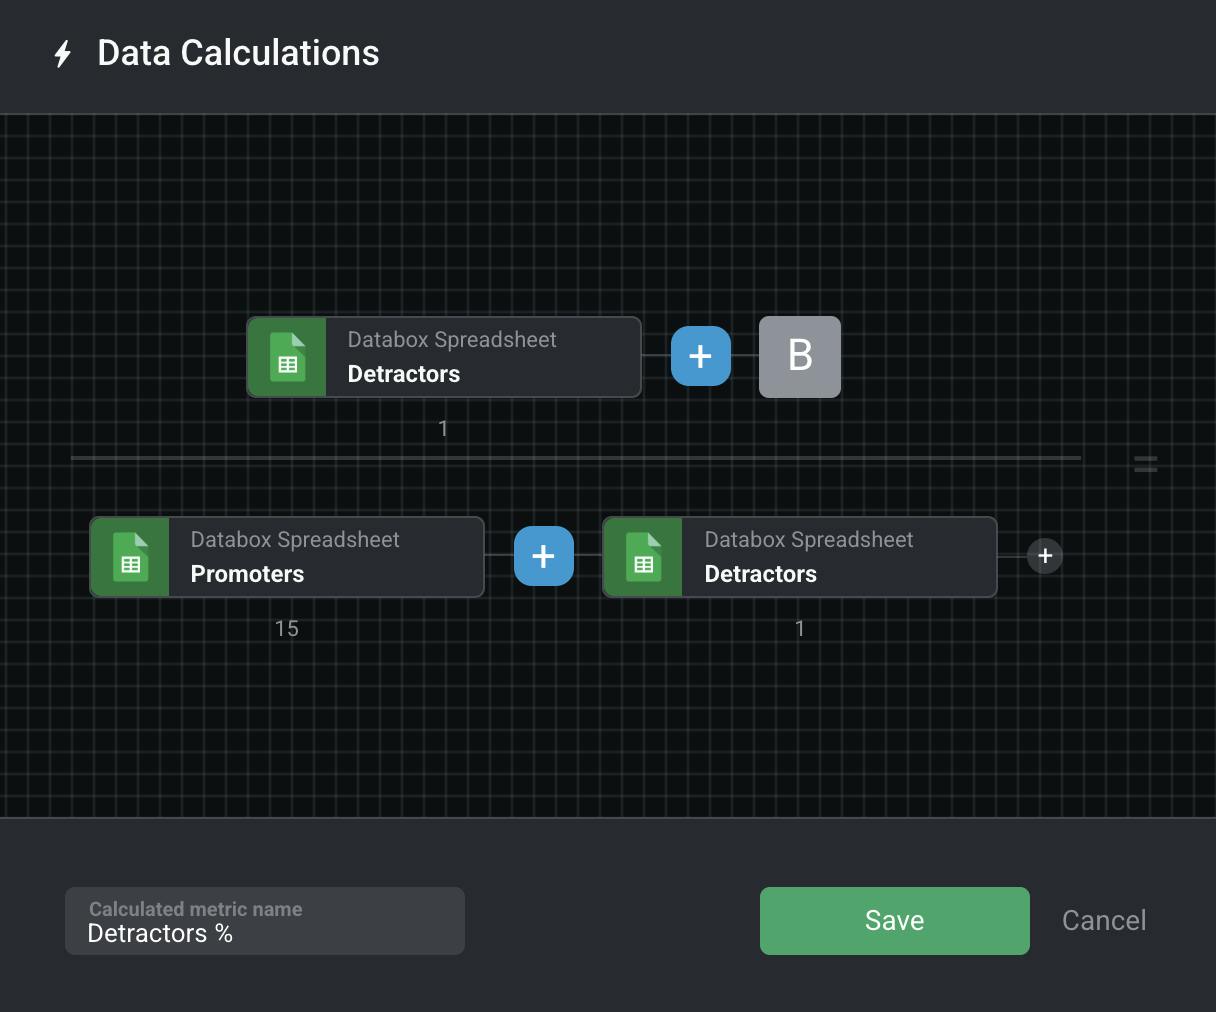Click the spreadsheet icon on denominator Detractors
Image resolution: width=1216 pixels, height=1012 pixels.
pos(643,557)
